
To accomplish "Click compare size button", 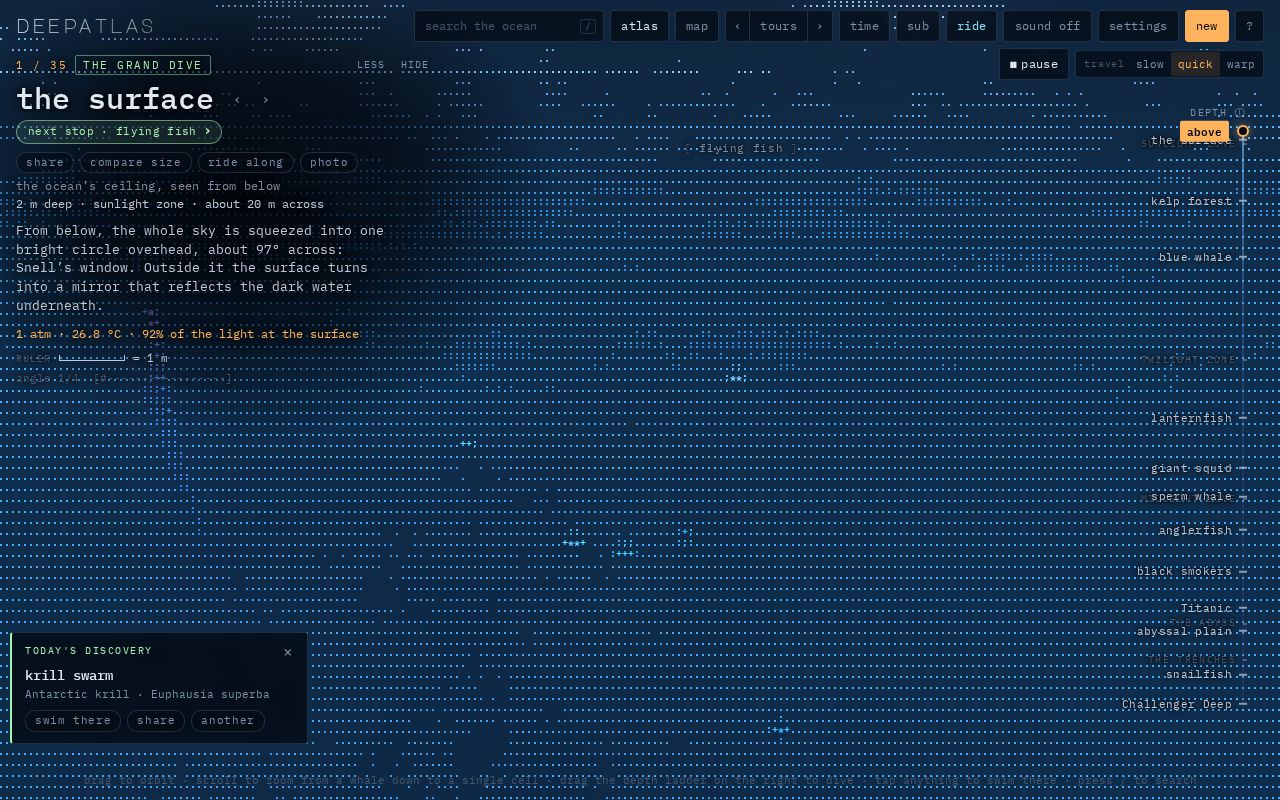I will pos(136,162).
